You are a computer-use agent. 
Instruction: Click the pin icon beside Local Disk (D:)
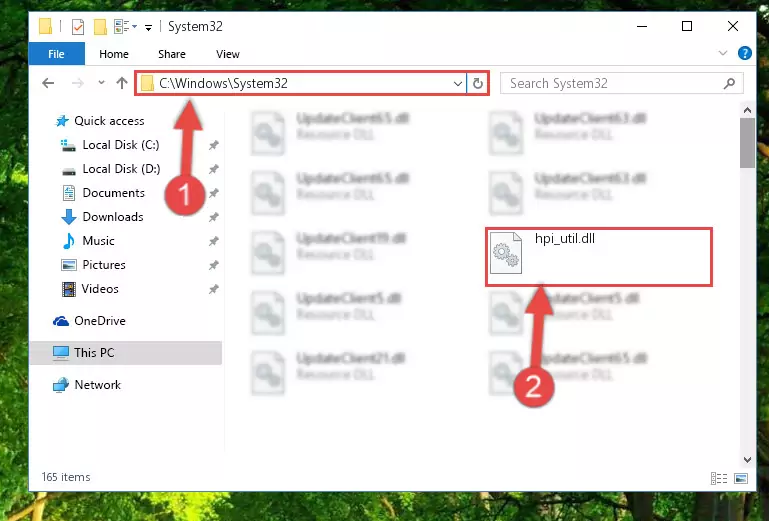[x=213, y=169]
